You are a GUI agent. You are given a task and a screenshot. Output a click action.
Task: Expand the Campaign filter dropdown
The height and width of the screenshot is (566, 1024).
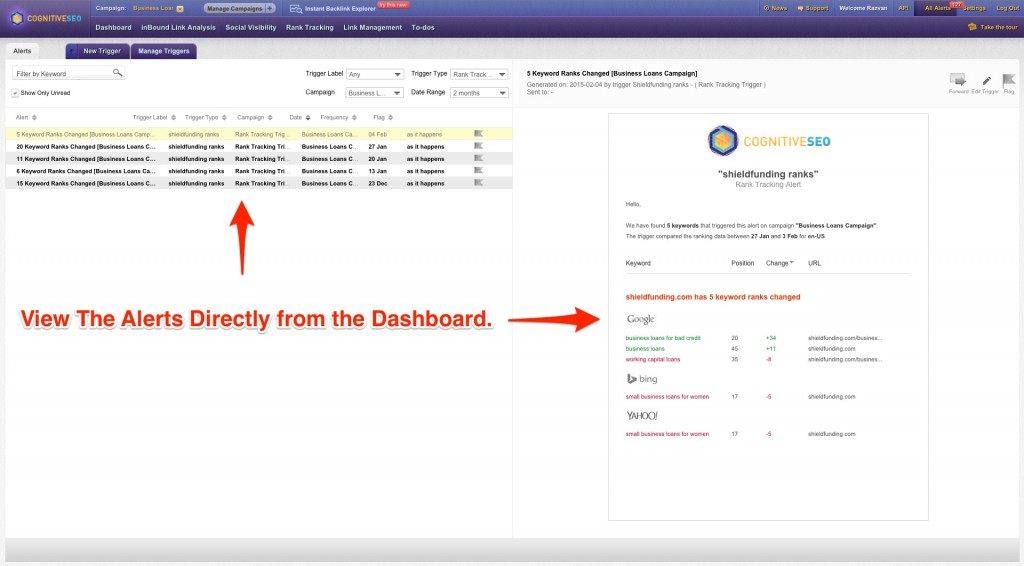(x=375, y=92)
